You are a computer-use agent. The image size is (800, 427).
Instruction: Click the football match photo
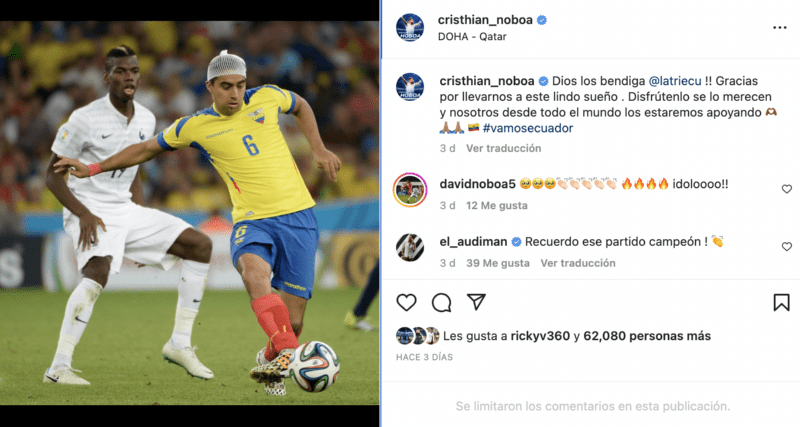click(189, 213)
